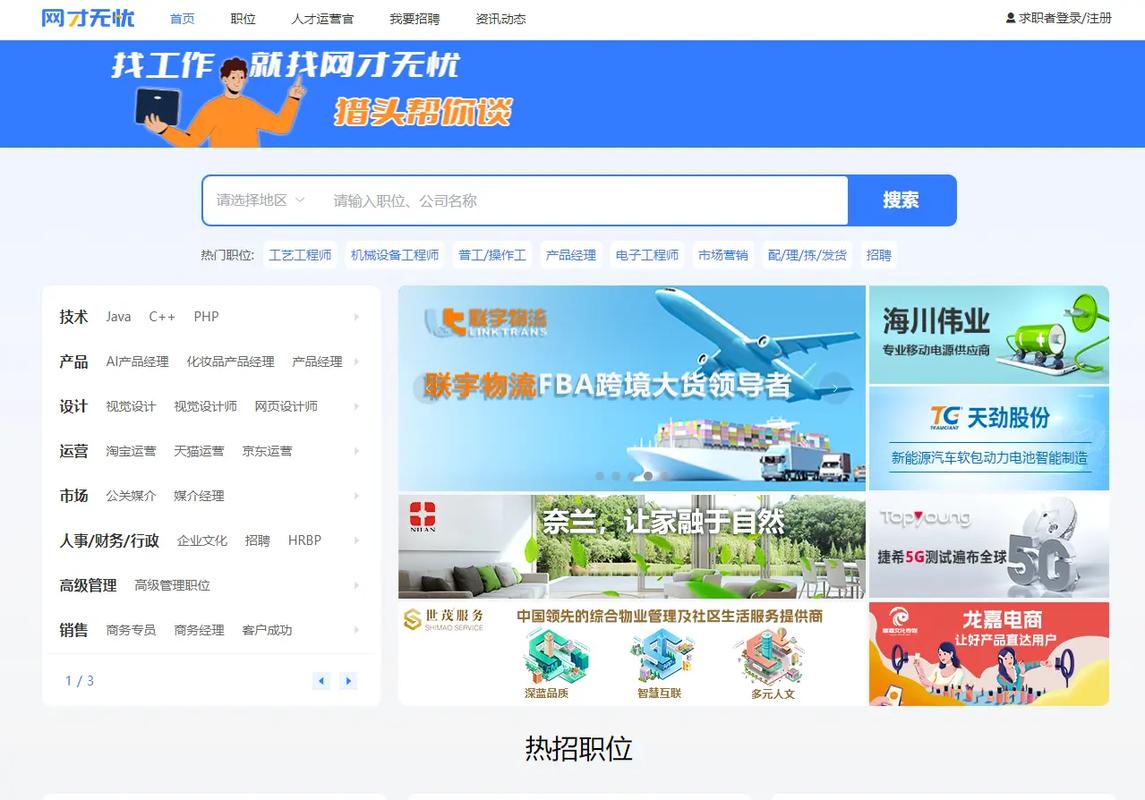The image size is (1145, 800).
Task: Open the 人才运营官 navigation tab
Action: point(323,19)
